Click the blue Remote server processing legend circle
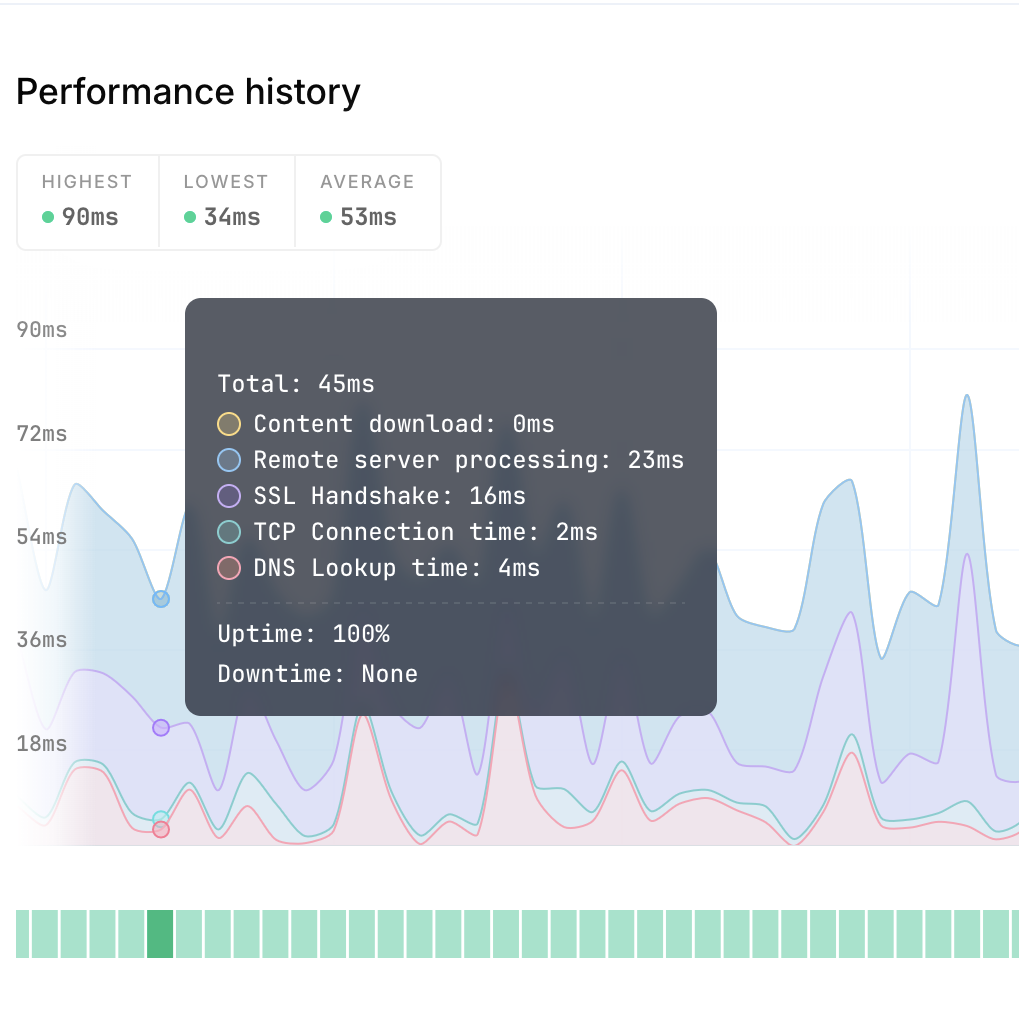Image resolution: width=1019 pixels, height=1018 pixels. tap(229, 460)
